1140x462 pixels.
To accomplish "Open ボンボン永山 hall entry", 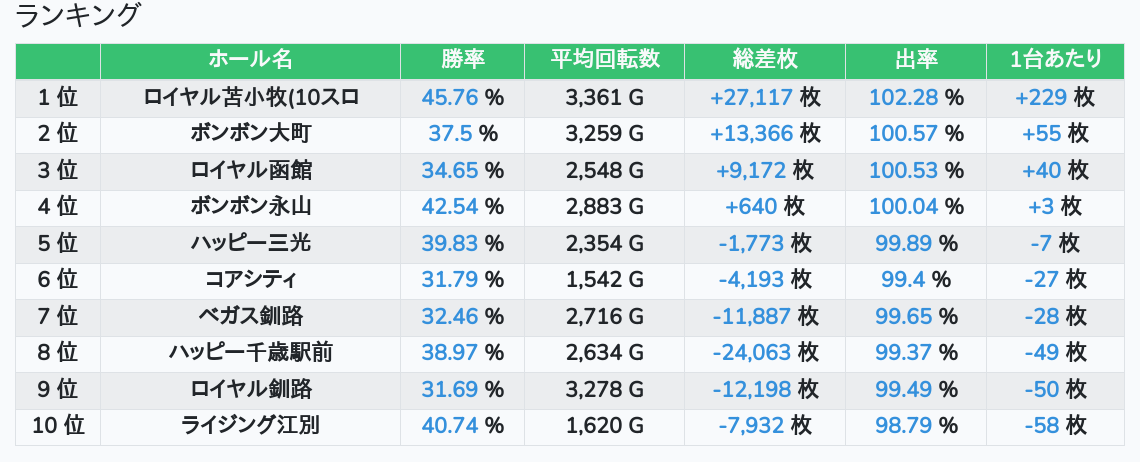I will [x=250, y=207].
